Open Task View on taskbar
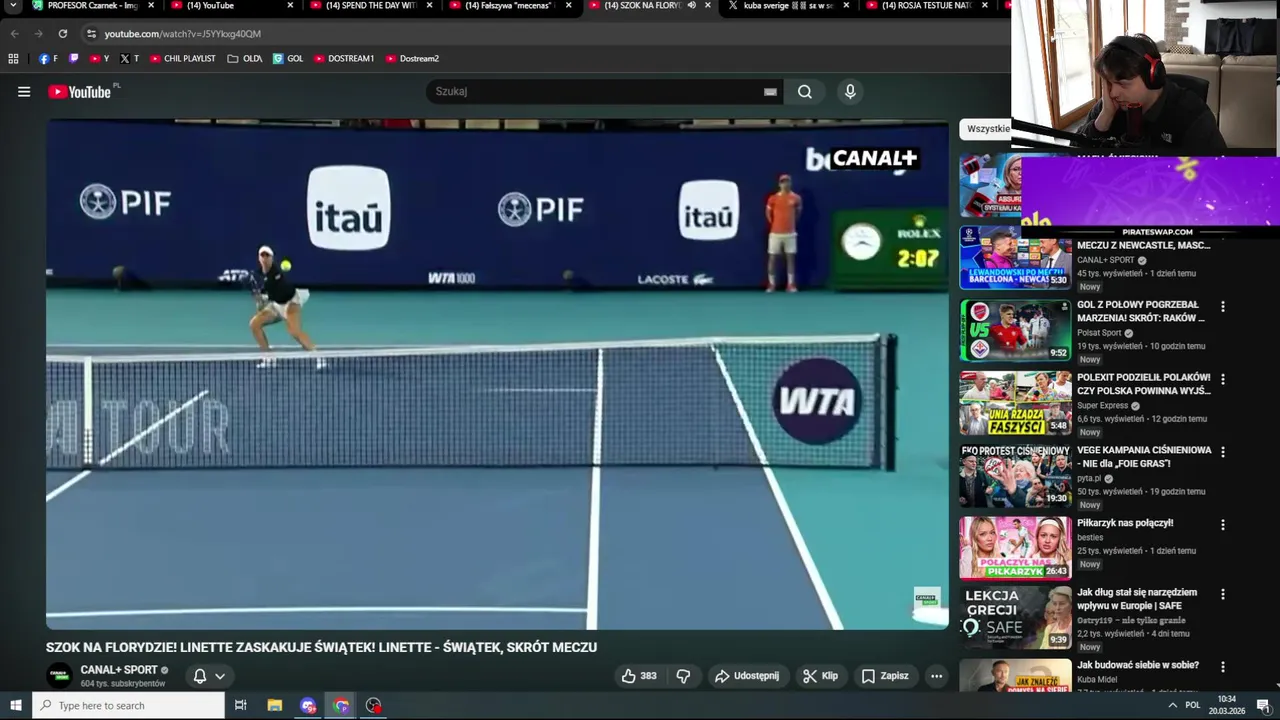 (x=240, y=705)
